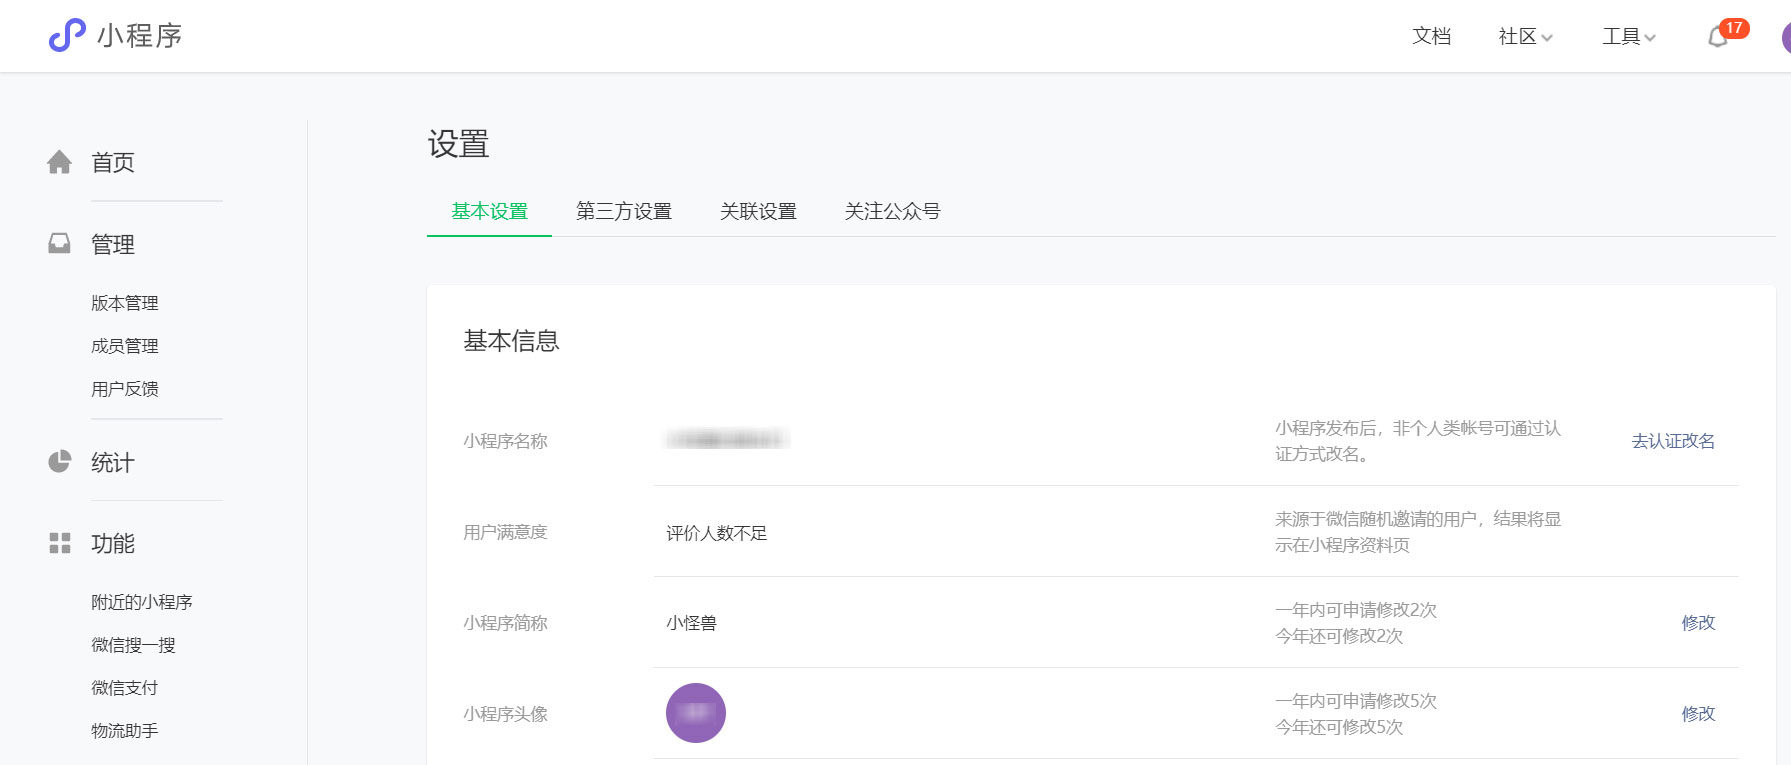Switch to the 第三方设置 tab
This screenshot has height=765, width=1791.
pyautogui.click(x=623, y=211)
